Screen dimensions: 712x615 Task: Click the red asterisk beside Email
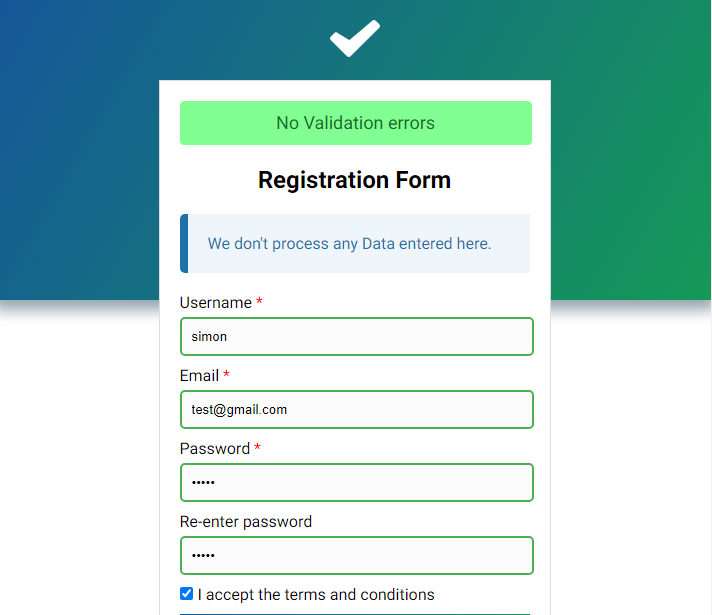tap(226, 375)
